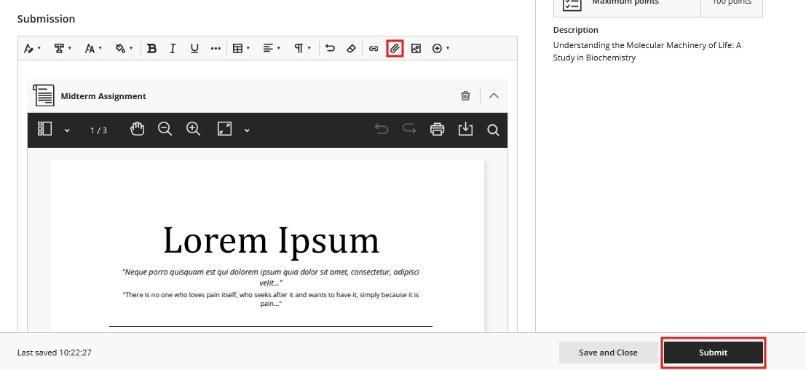Select the Midterm Assignment title text
Viewport: 806px width, 370px height.
(x=103, y=96)
